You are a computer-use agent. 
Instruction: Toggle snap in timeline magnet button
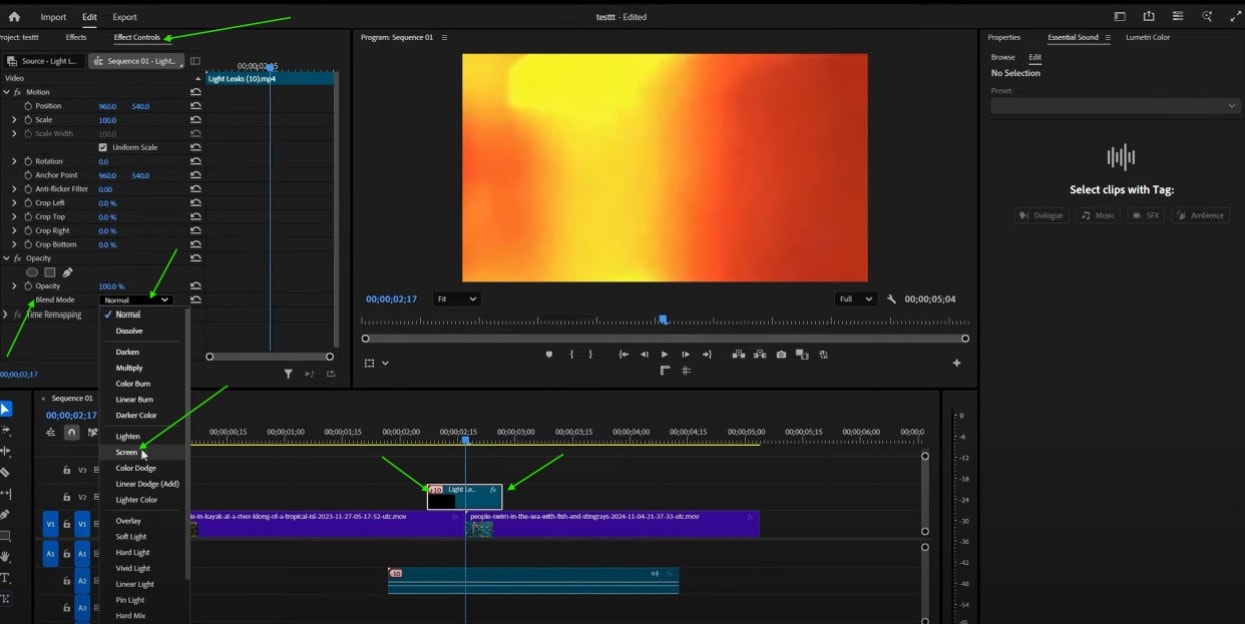[x=72, y=432]
